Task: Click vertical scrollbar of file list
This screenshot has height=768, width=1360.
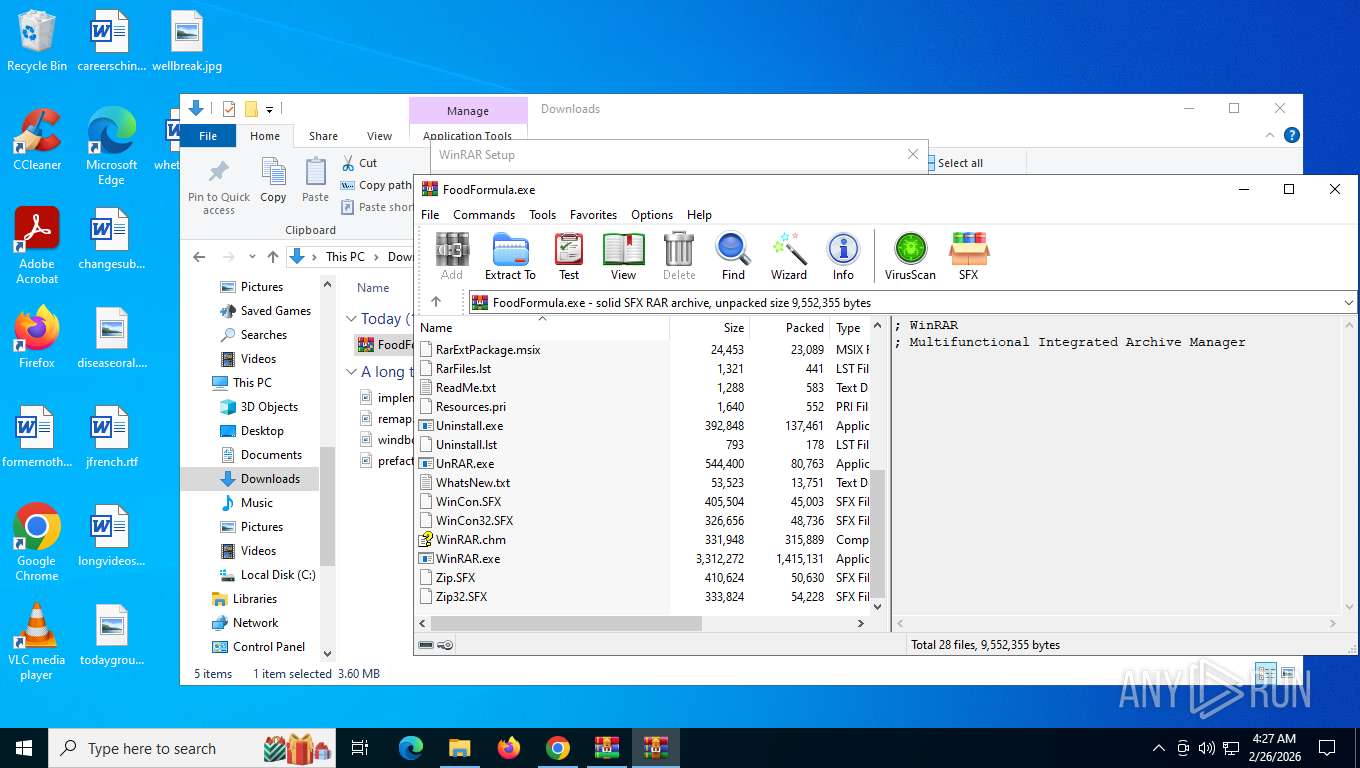Action: point(878,533)
